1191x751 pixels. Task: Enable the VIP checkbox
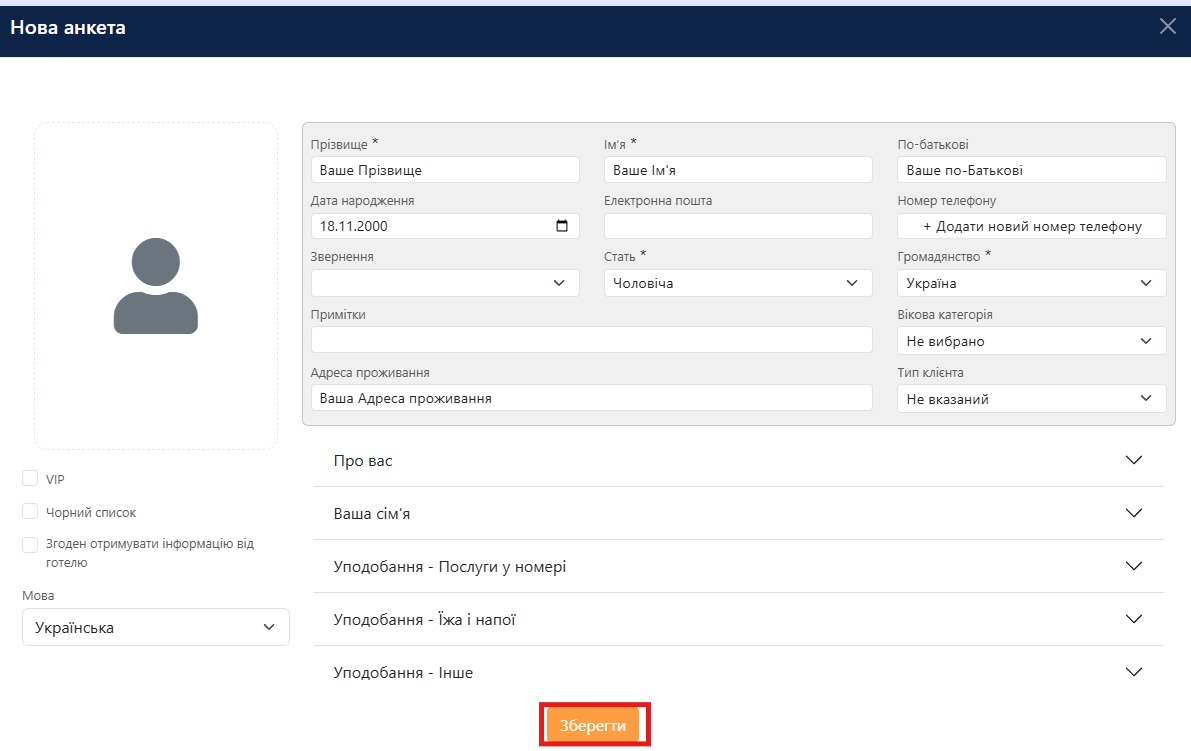[30, 478]
